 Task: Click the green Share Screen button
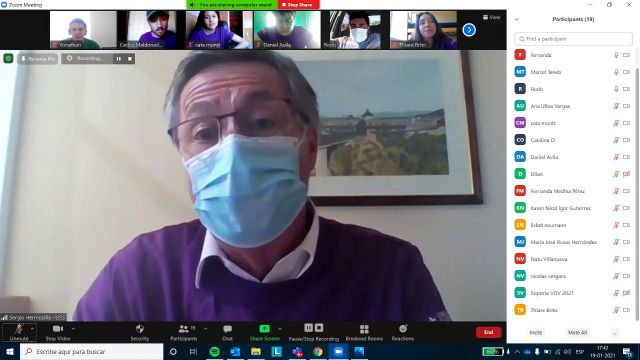(x=264, y=332)
